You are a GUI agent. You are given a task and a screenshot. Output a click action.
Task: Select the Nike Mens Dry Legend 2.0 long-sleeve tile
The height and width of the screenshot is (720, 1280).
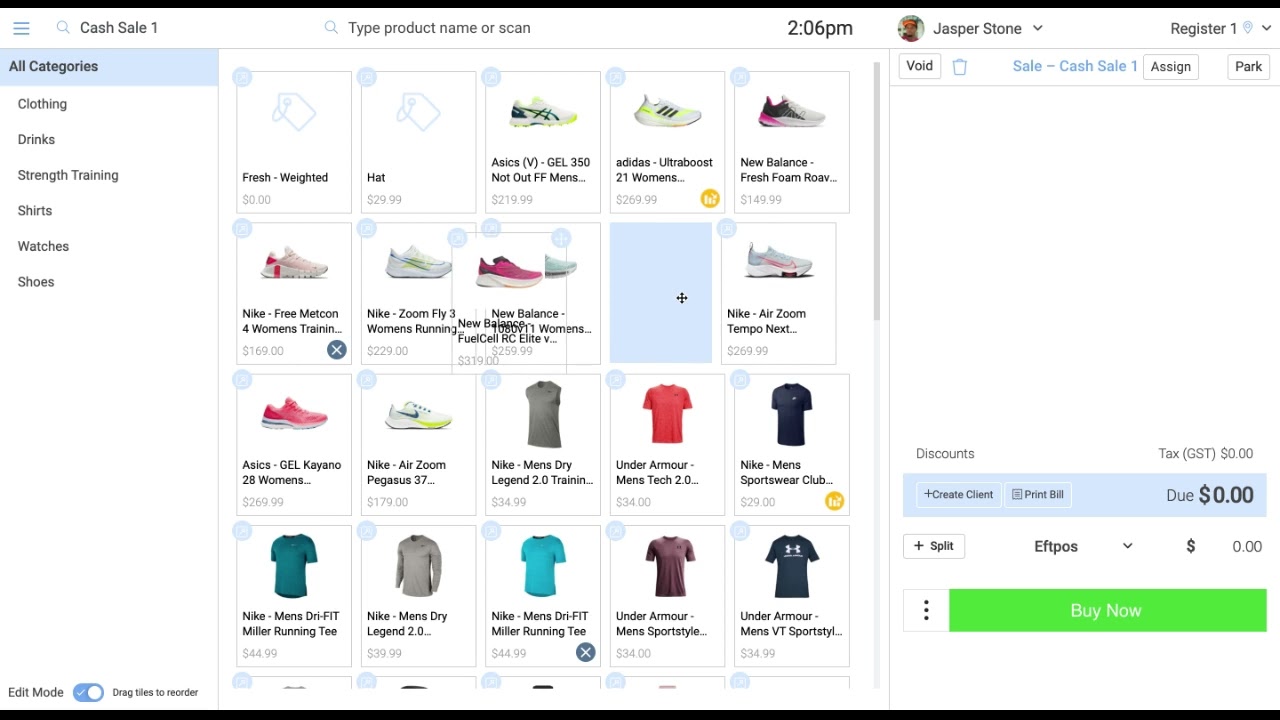coord(418,596)
